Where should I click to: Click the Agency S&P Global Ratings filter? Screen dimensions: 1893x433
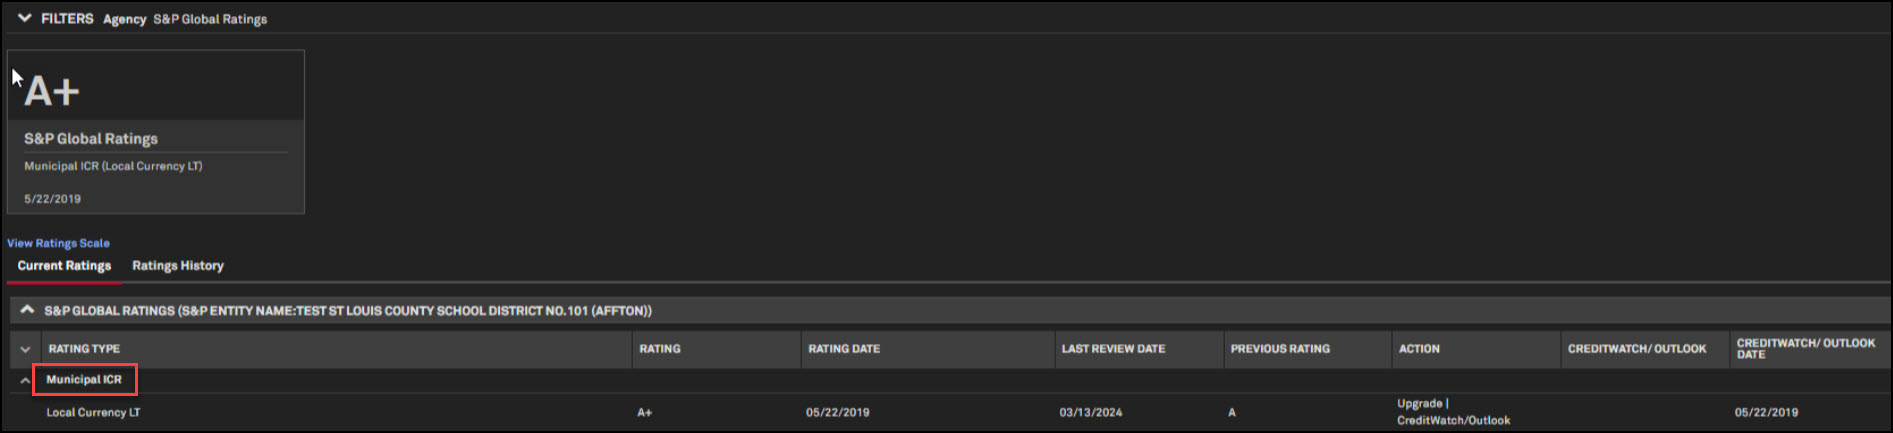tap(185, 19)
